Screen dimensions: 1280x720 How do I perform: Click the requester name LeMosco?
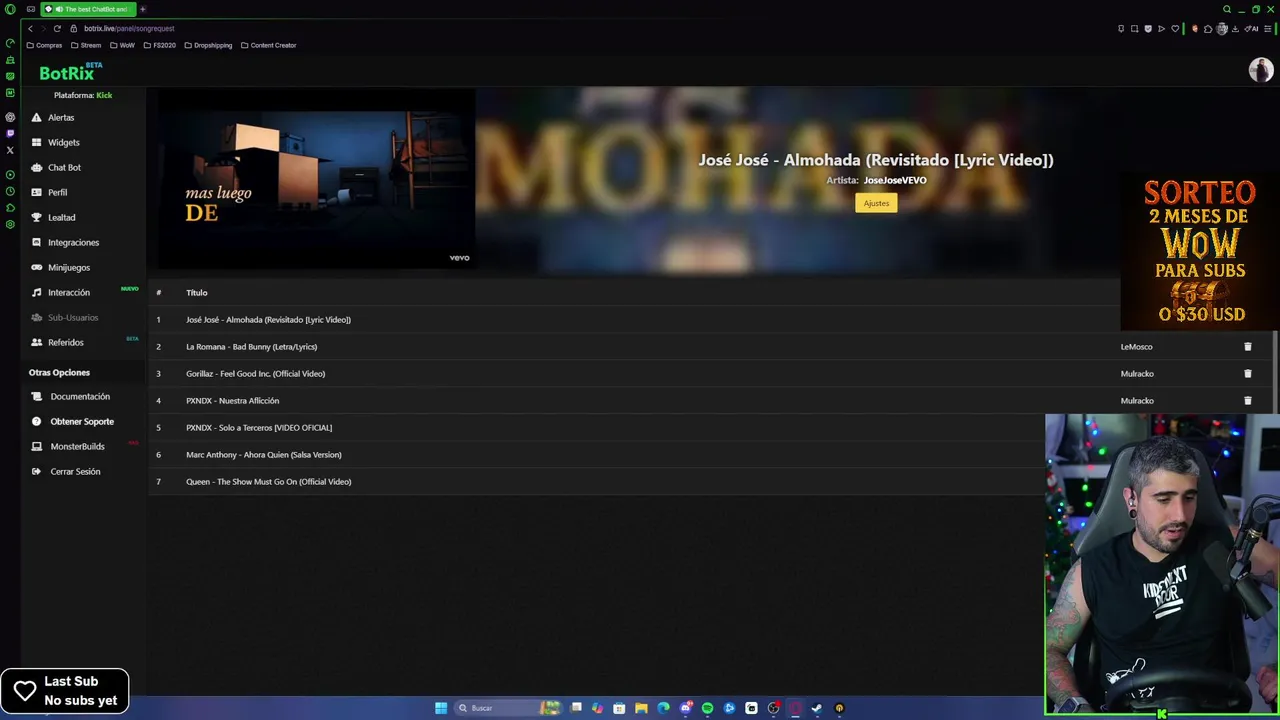click(1136, 347)
